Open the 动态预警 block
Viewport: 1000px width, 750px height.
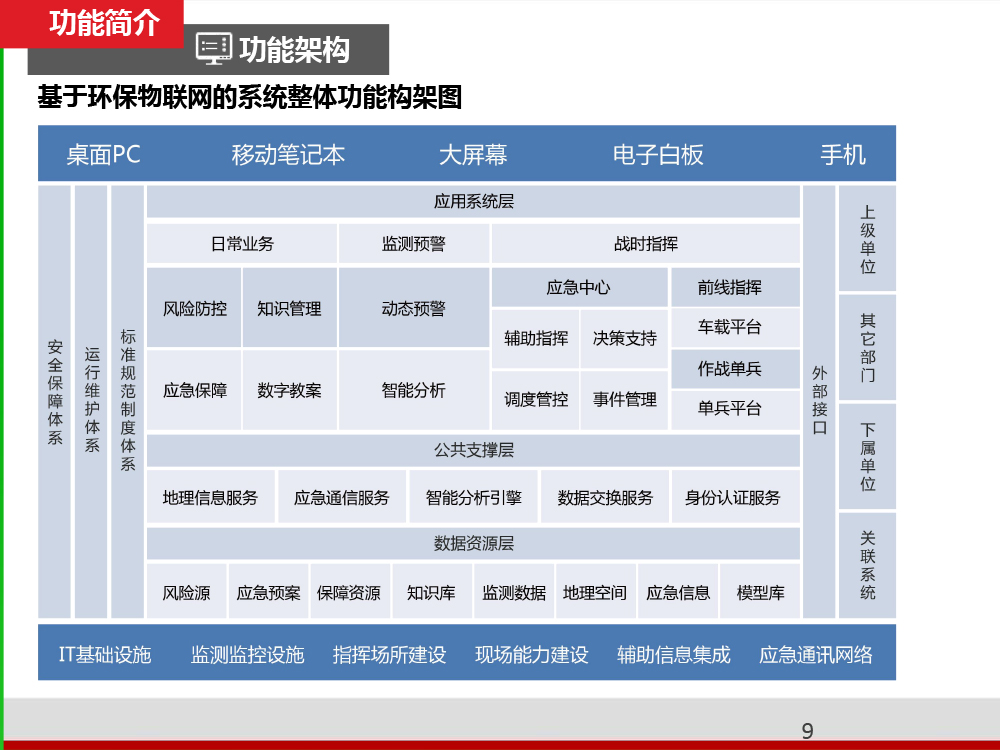[x=413, y=309]
